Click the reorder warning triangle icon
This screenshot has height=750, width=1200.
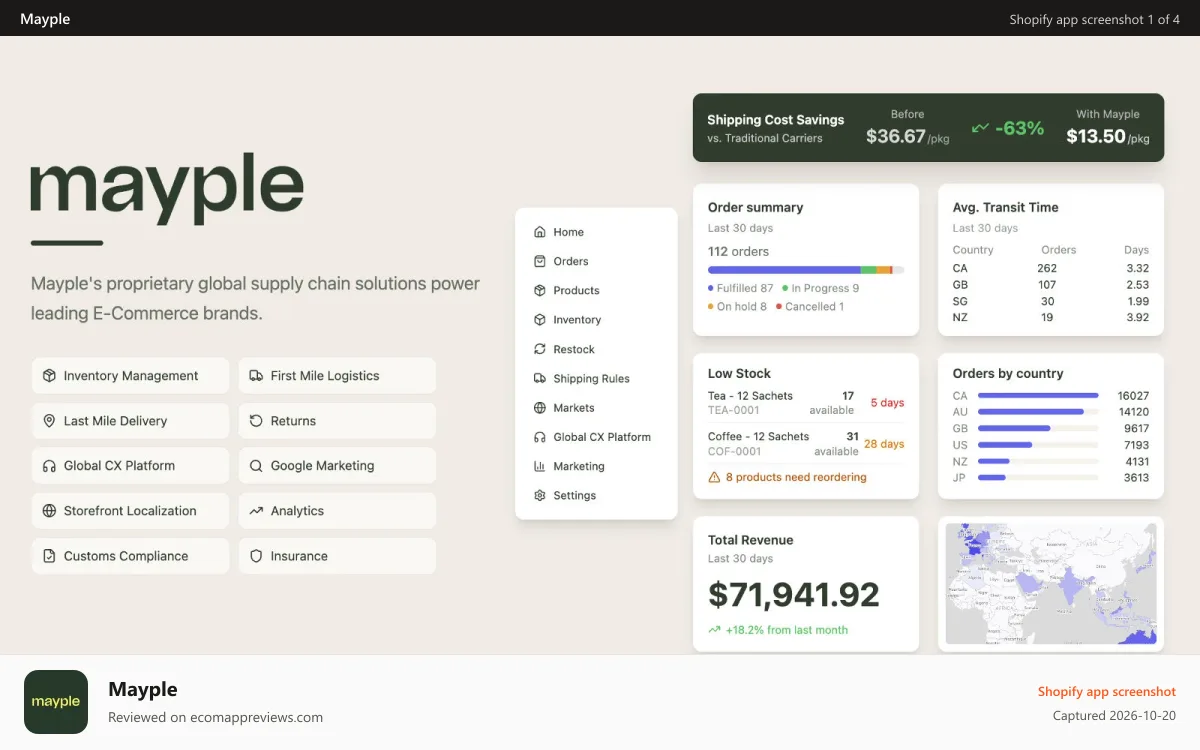tap(714, 478)
